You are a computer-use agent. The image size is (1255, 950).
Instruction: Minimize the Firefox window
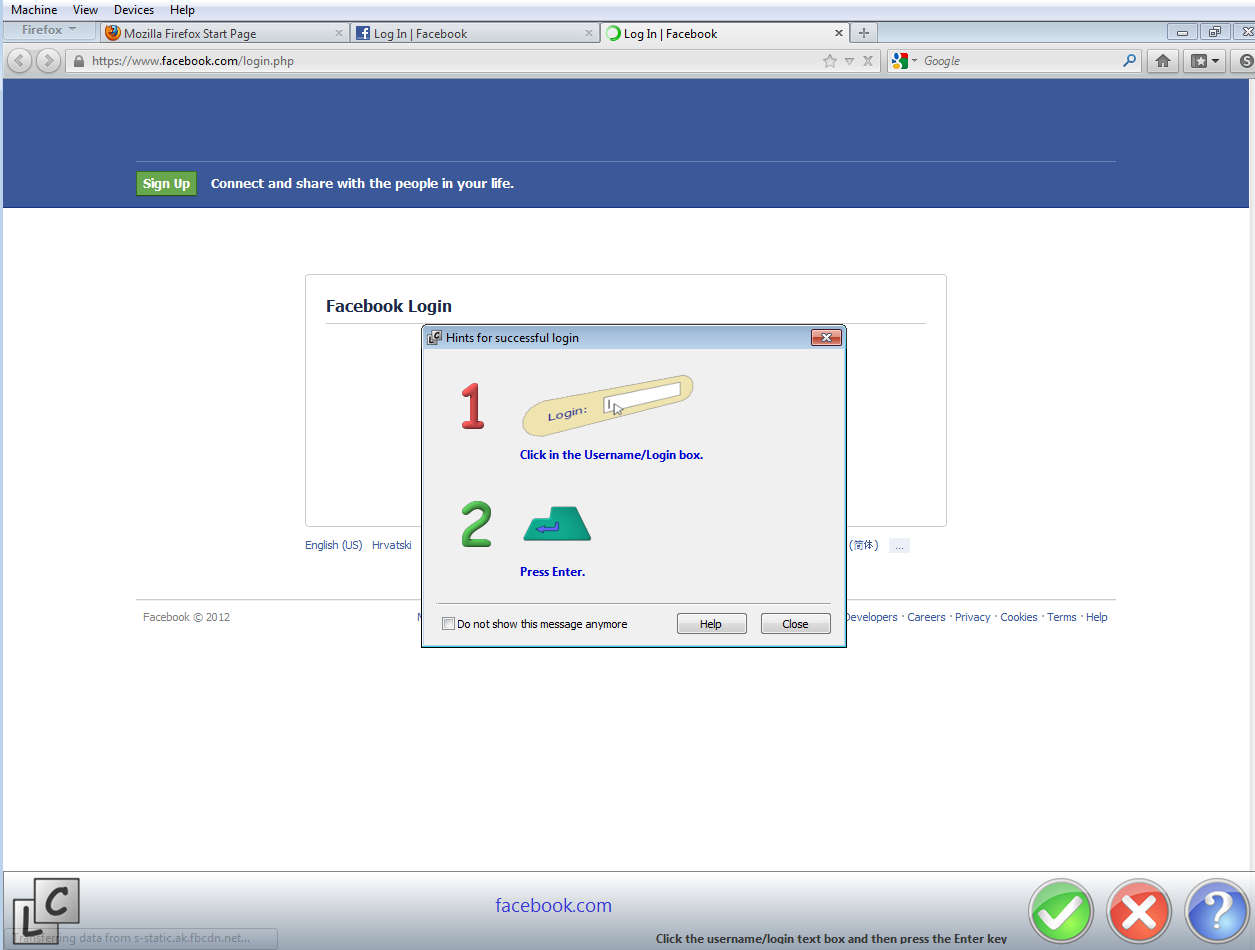pos(1182,32)
